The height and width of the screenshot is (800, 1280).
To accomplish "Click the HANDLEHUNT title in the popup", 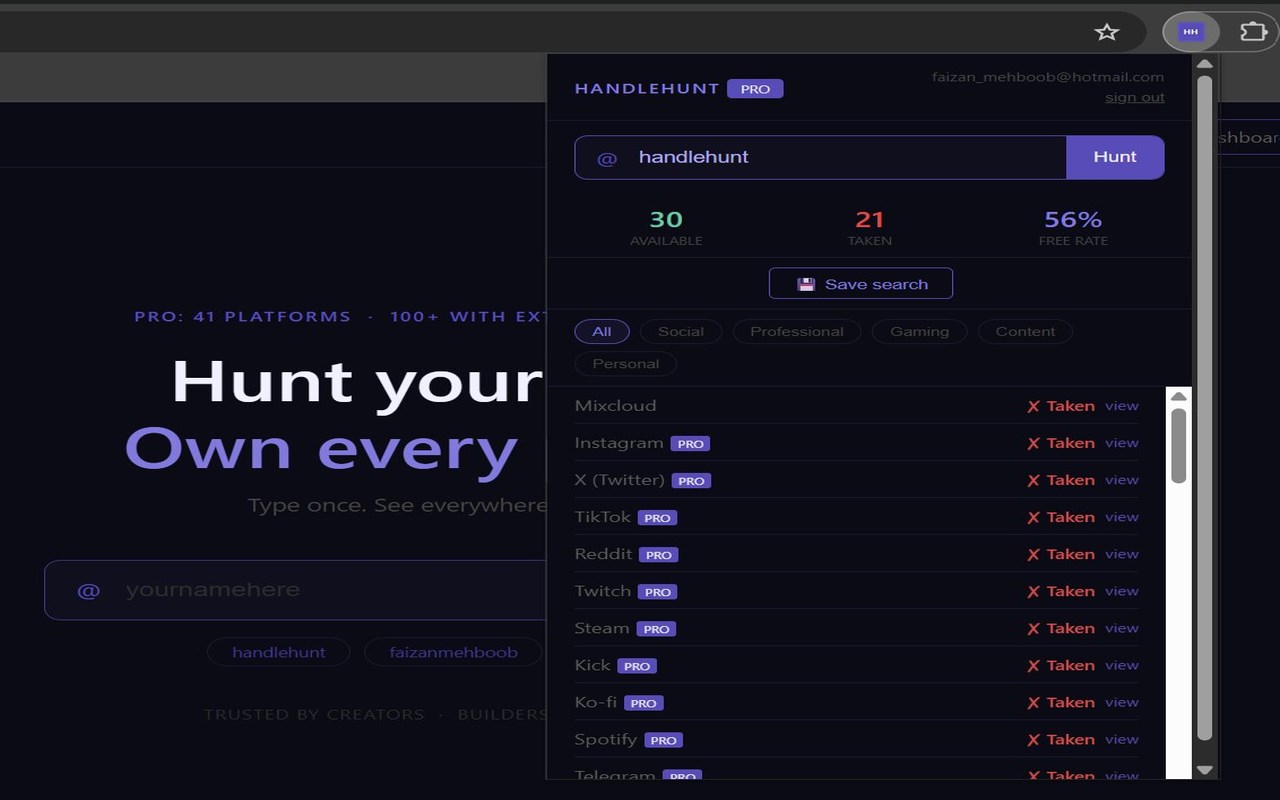I will (x=647, y=89).
